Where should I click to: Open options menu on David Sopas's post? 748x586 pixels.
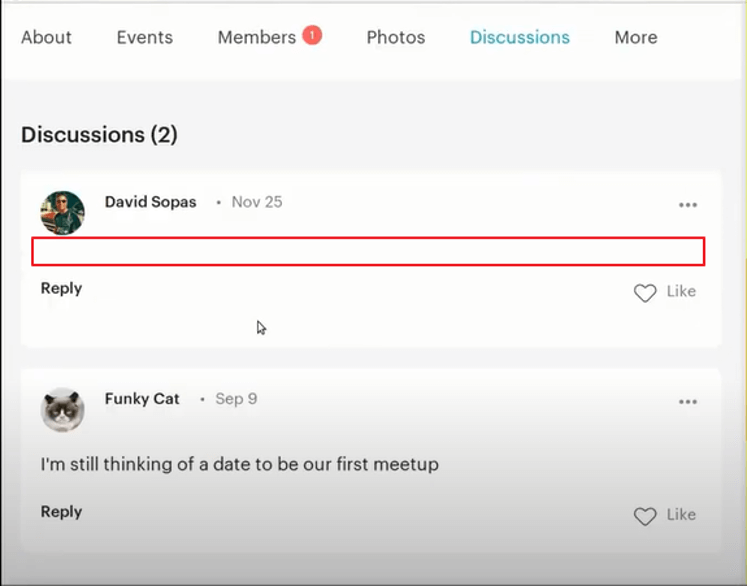[x=687, y=205]
